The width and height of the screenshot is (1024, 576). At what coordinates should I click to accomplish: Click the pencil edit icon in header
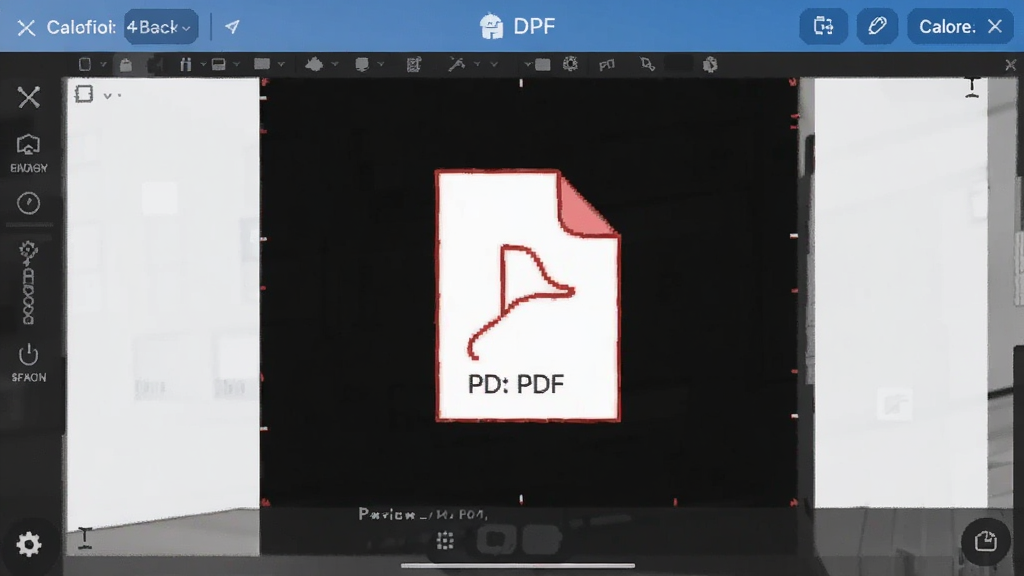[877, 26]
